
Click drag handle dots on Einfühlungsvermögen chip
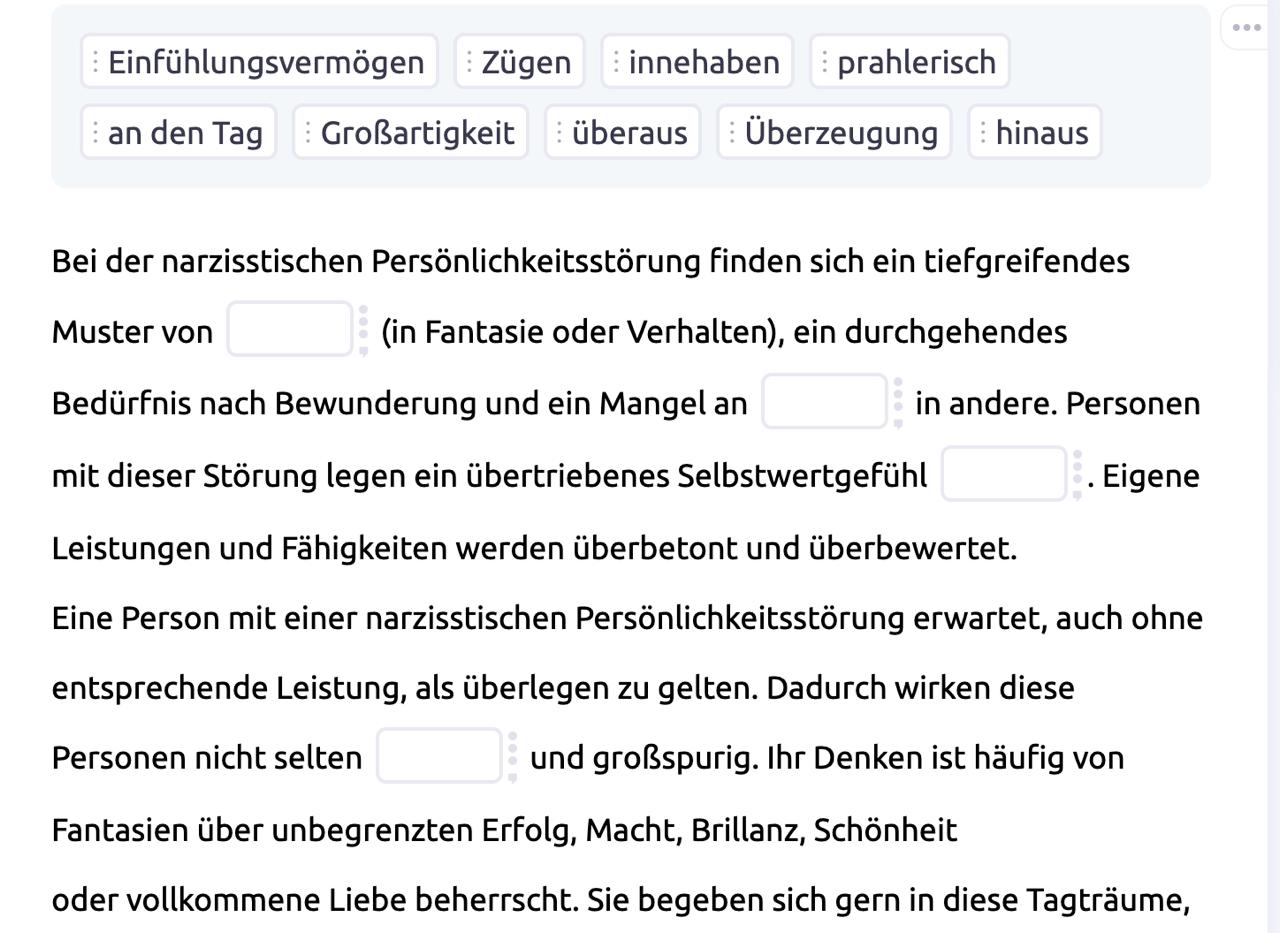pyautogui.click(x=95, y=62)
